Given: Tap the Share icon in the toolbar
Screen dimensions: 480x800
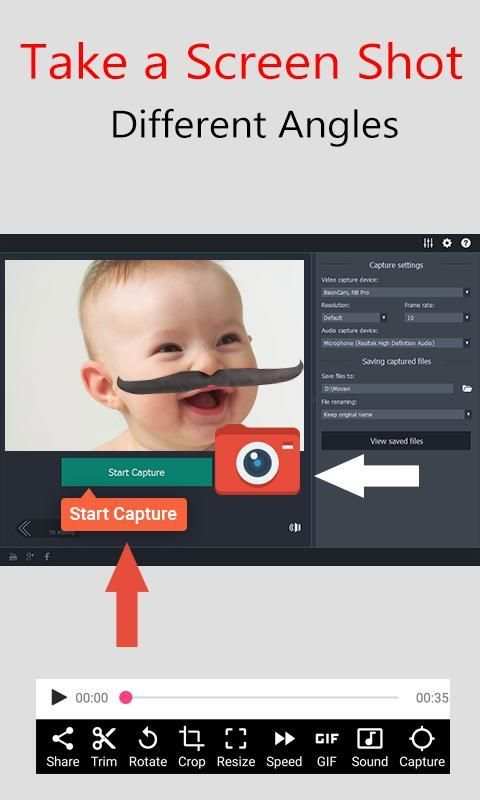Looking at the screenshot, I should click(x=62, y=747).
